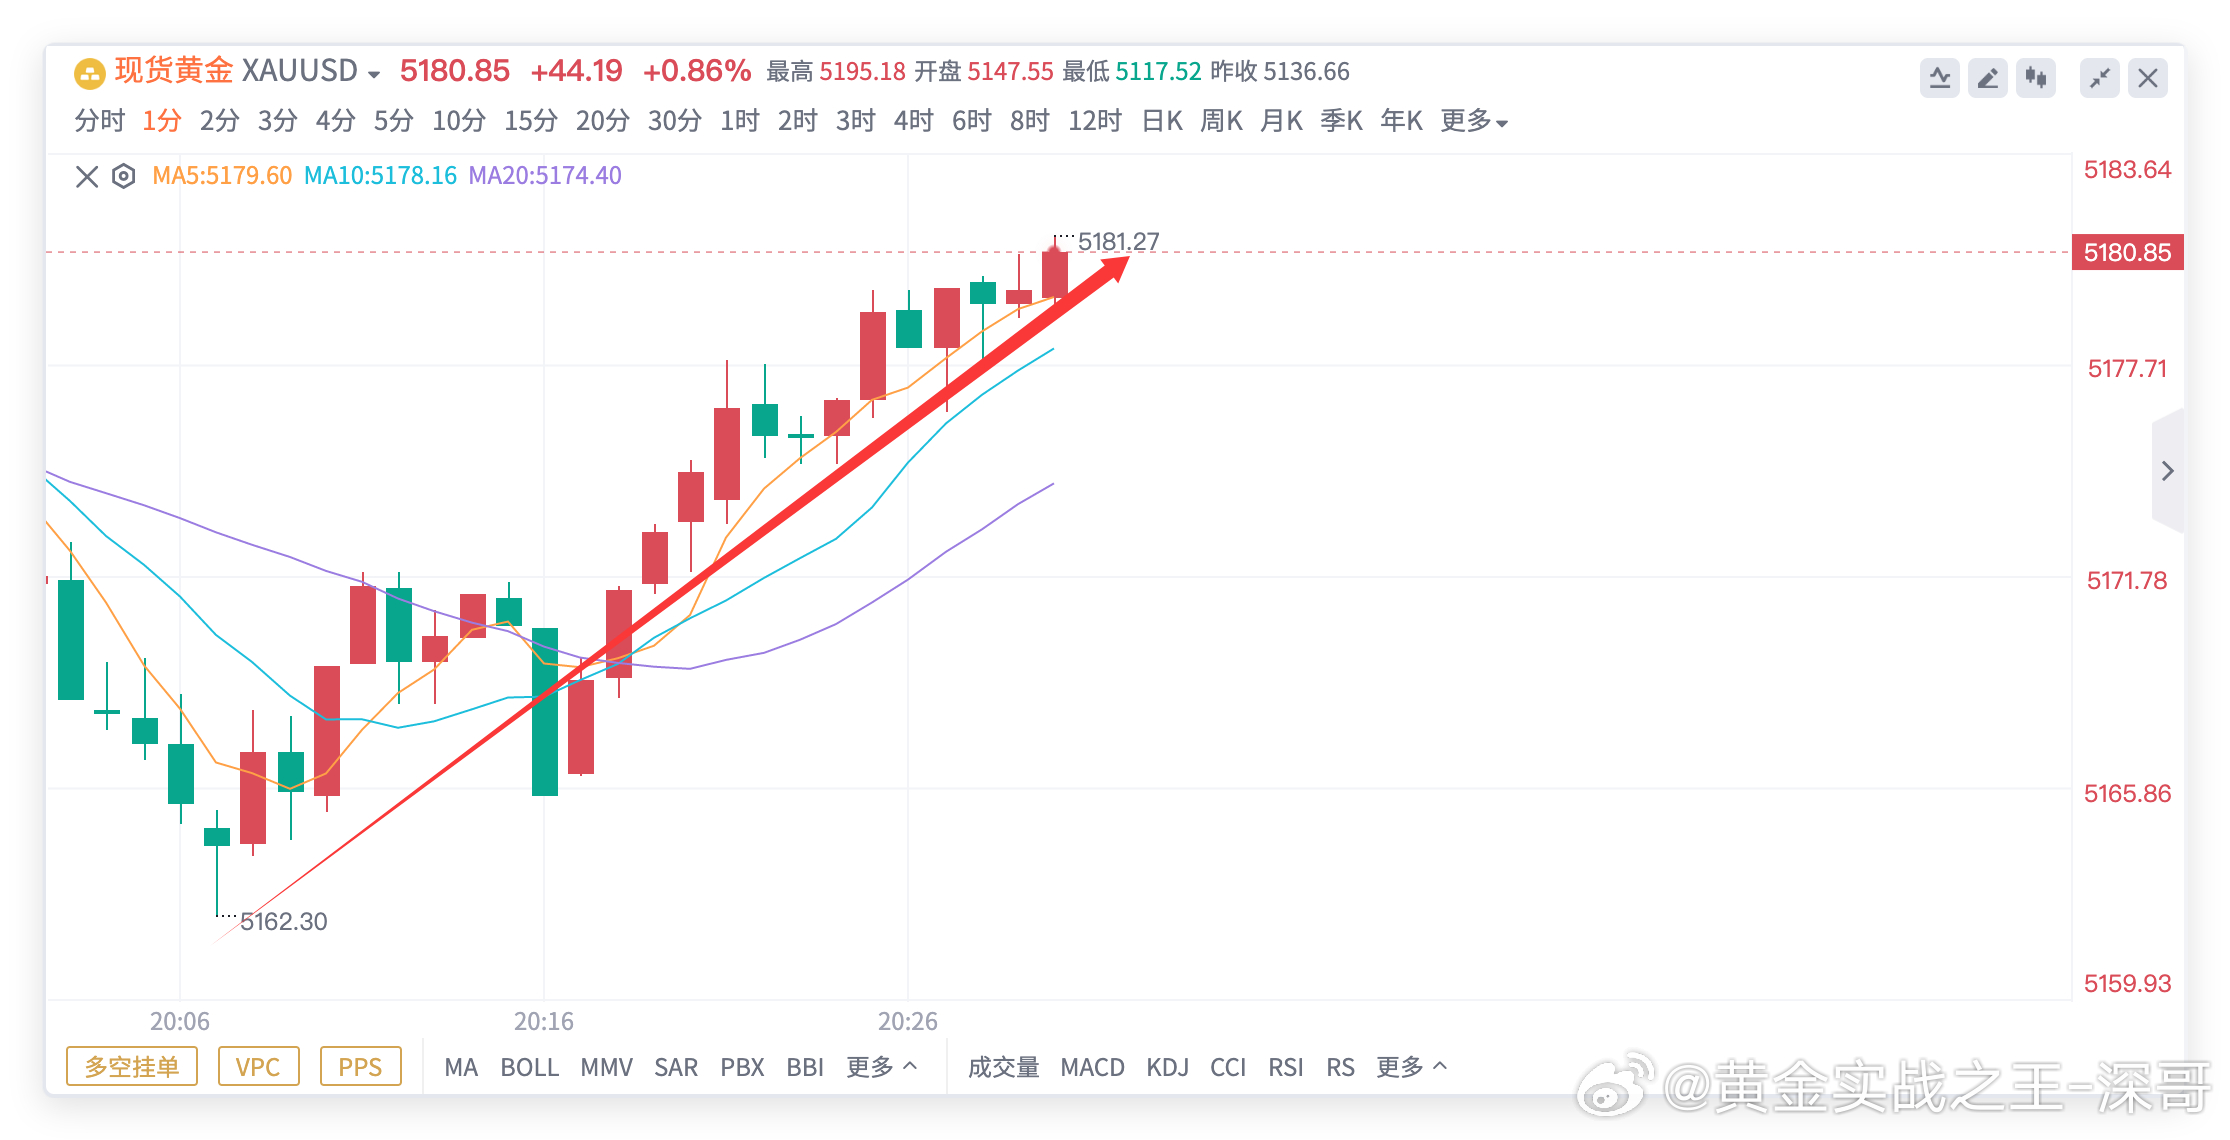Click the candlestick chart type icon
The width and height of the screenshot is (2230, 1140).
[x=2036, y=77]
